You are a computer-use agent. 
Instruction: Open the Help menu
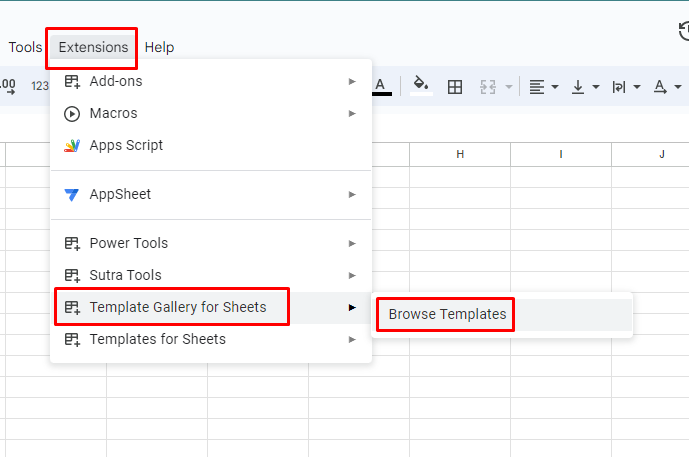coord(159,47)
